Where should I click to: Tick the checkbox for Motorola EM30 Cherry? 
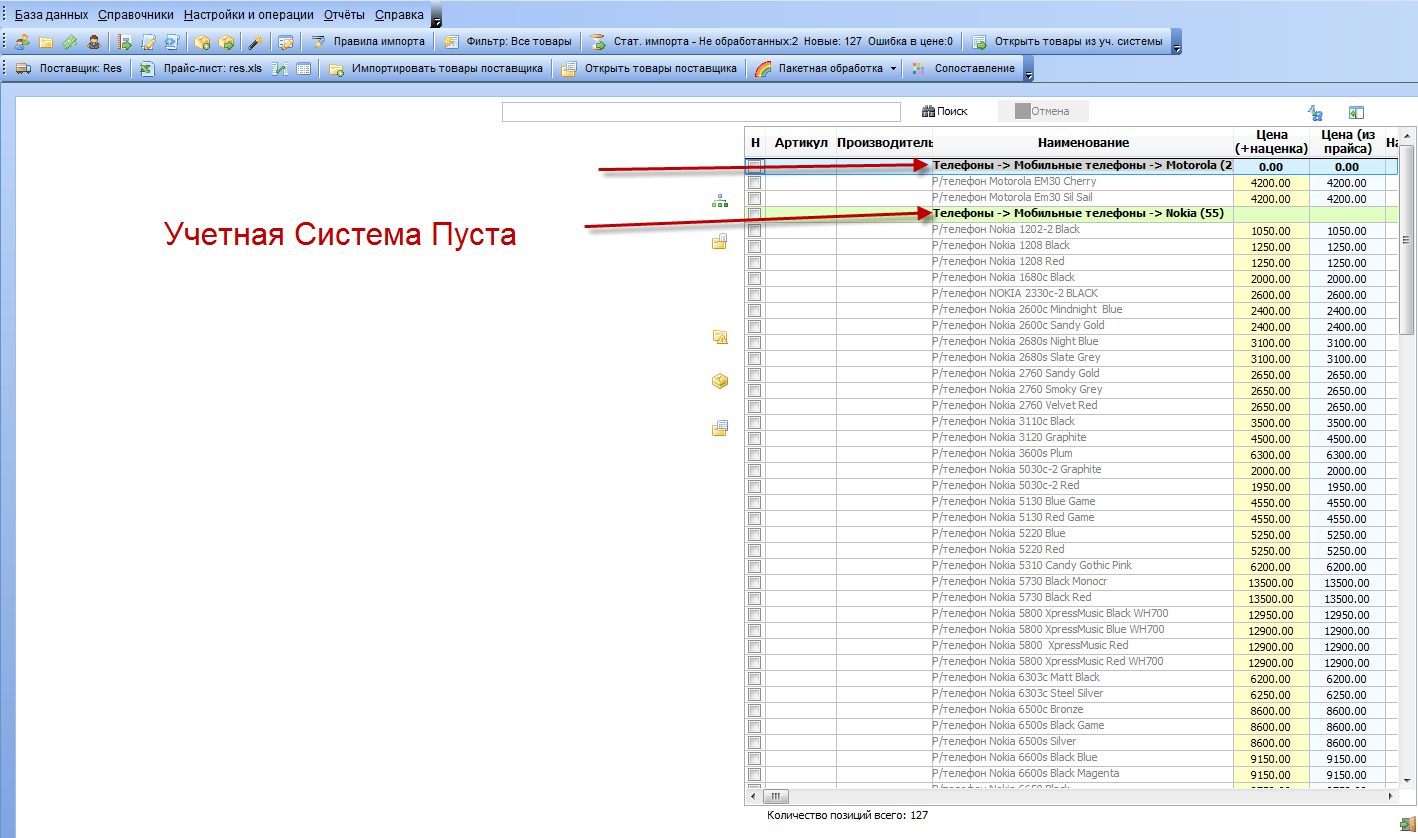pos(755,183)
